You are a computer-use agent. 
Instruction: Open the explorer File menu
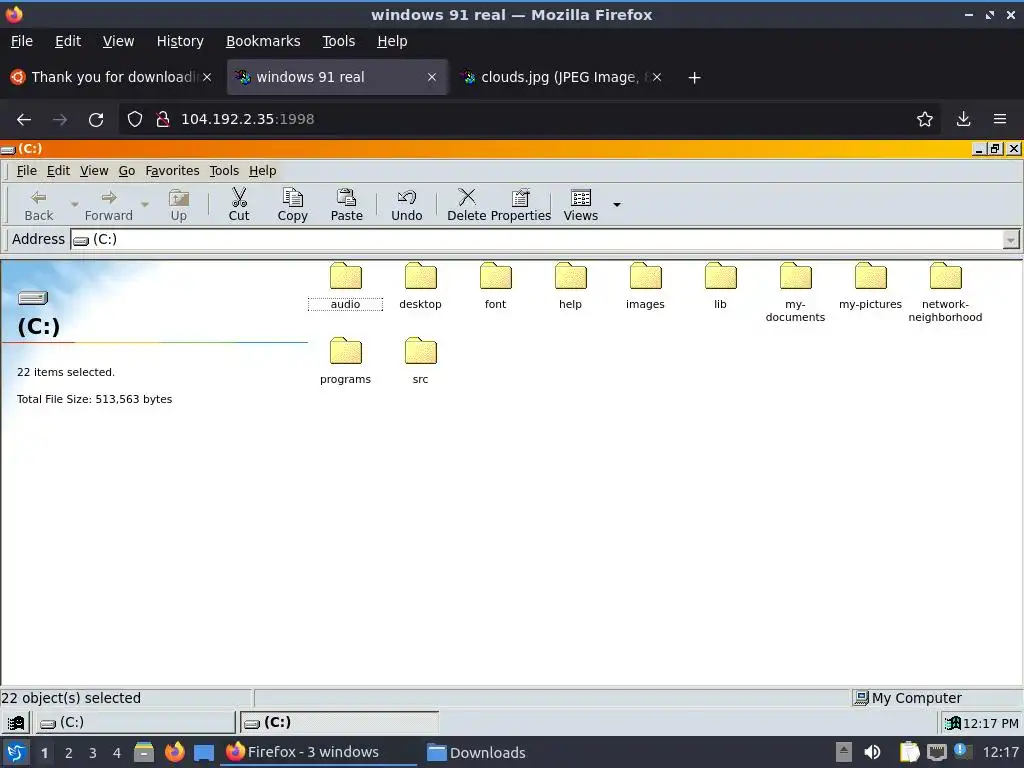coord(26,170)
